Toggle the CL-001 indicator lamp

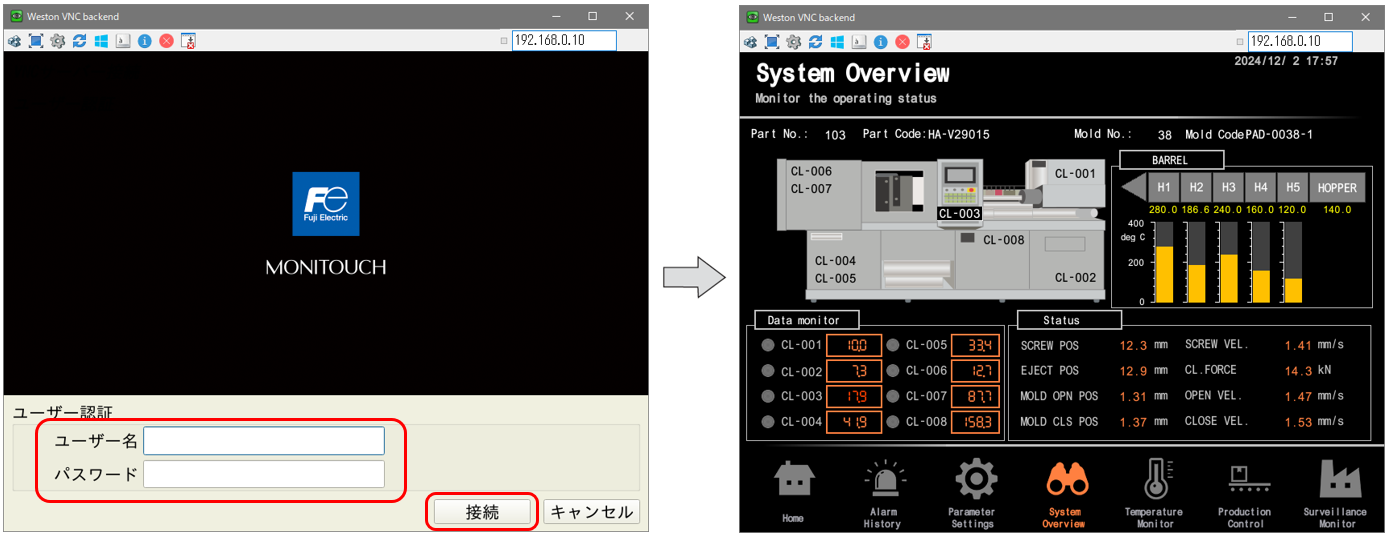[768, 346]
